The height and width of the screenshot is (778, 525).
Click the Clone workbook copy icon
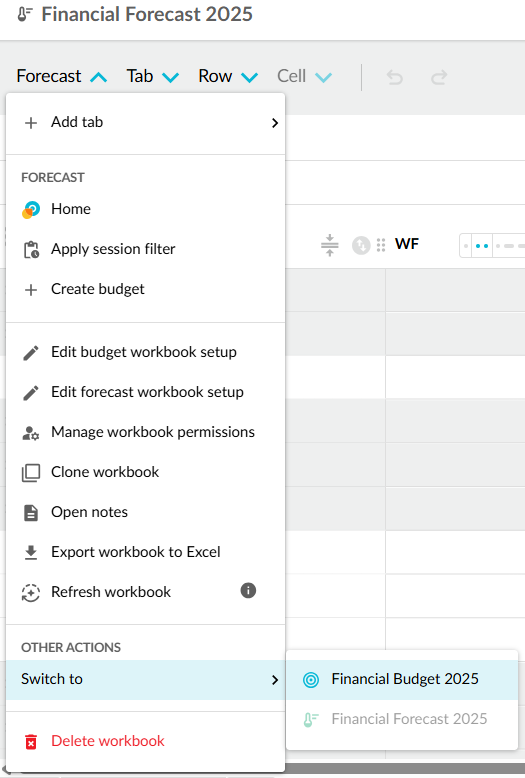point(31,472)
